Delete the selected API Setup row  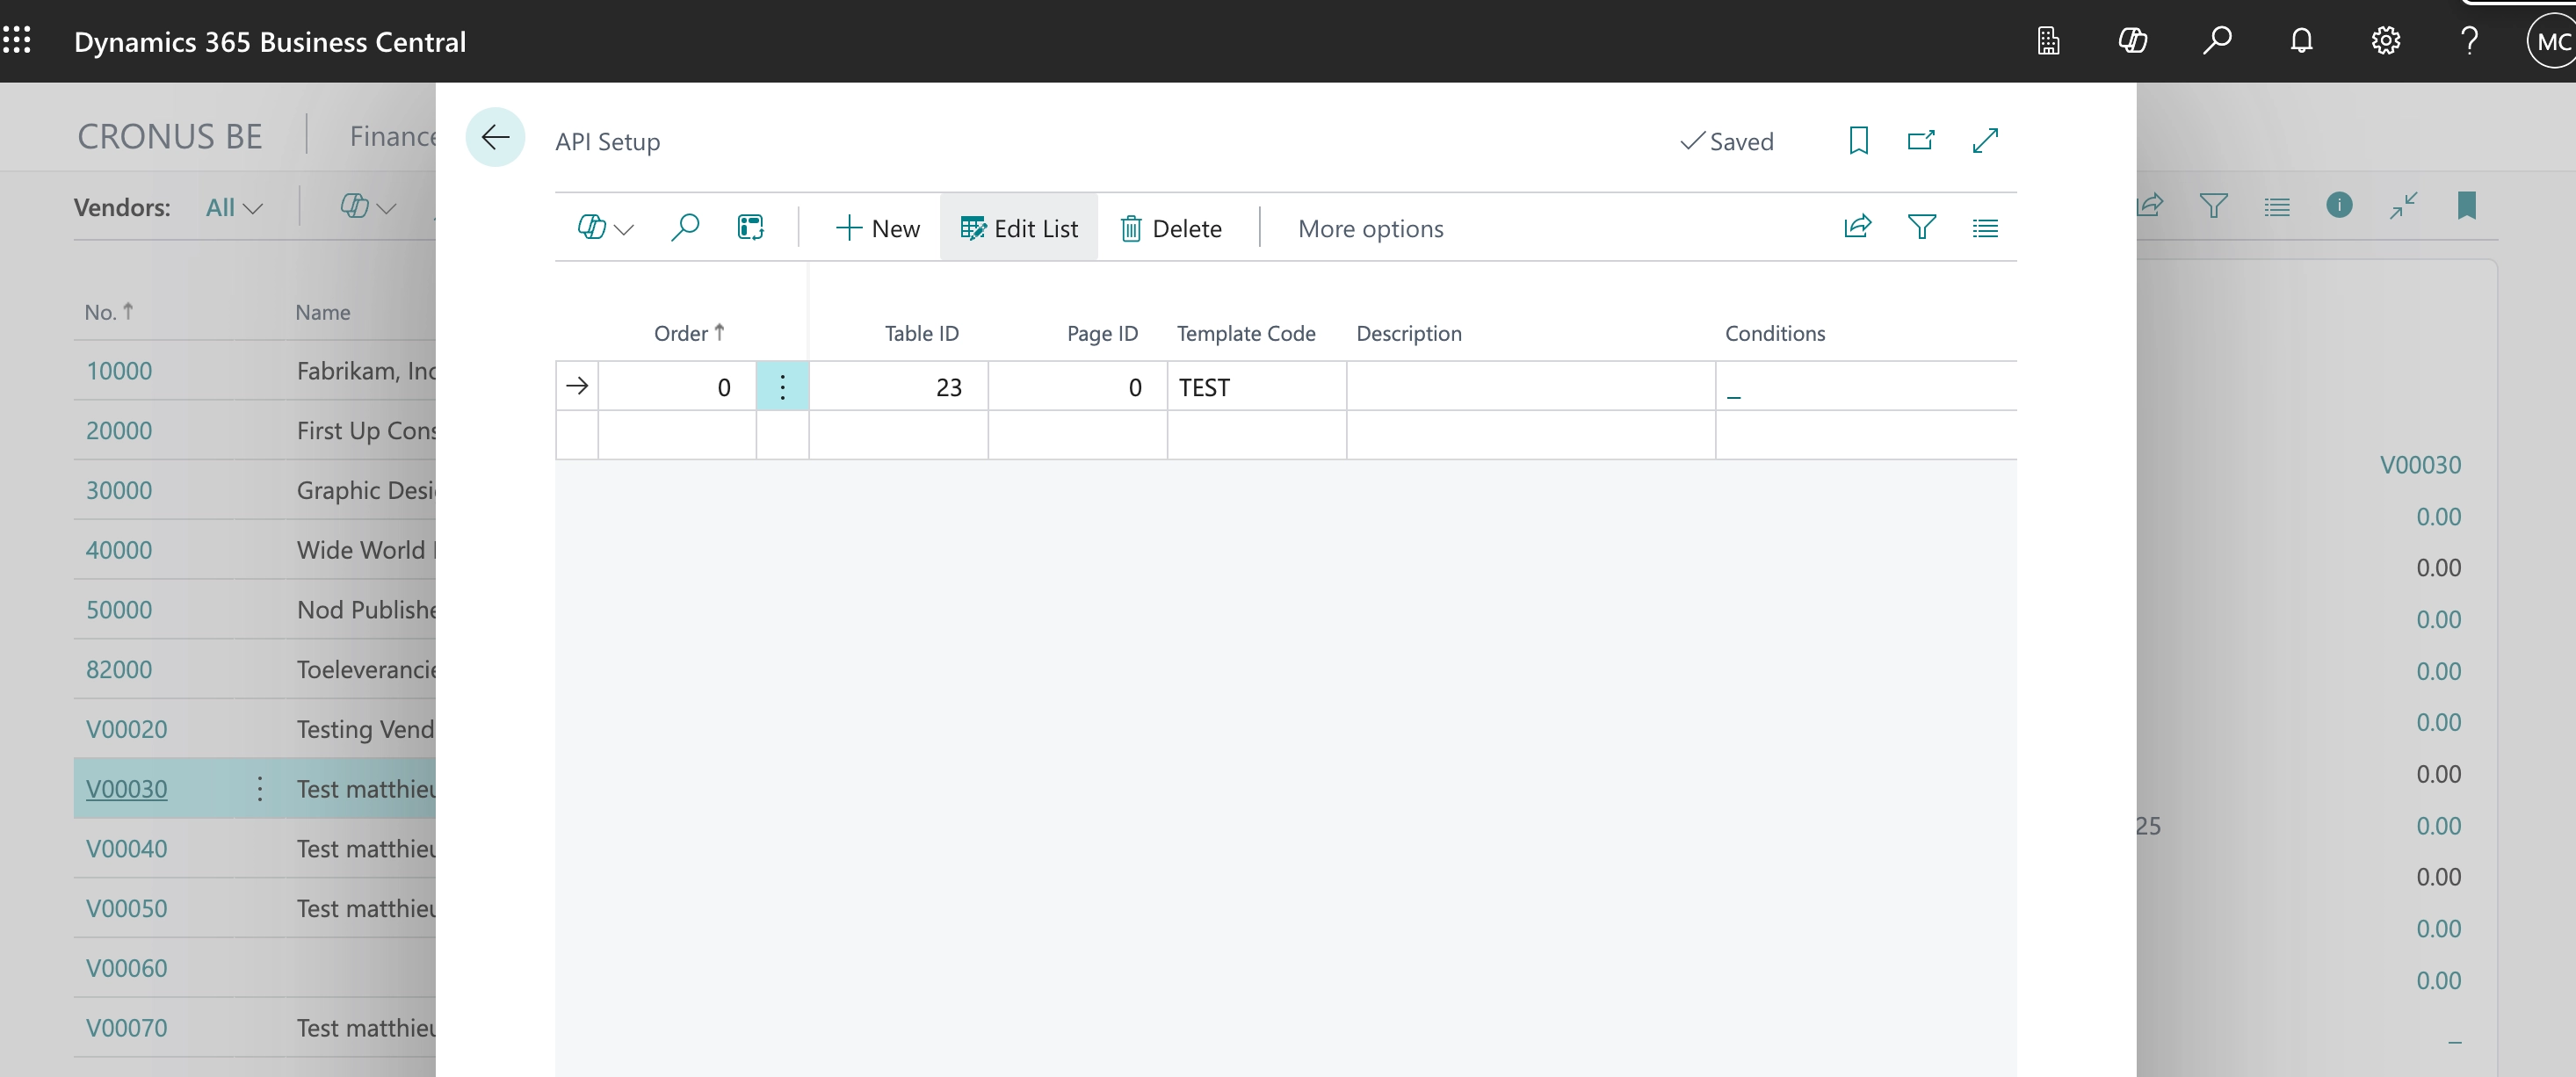pos(1171,228)
